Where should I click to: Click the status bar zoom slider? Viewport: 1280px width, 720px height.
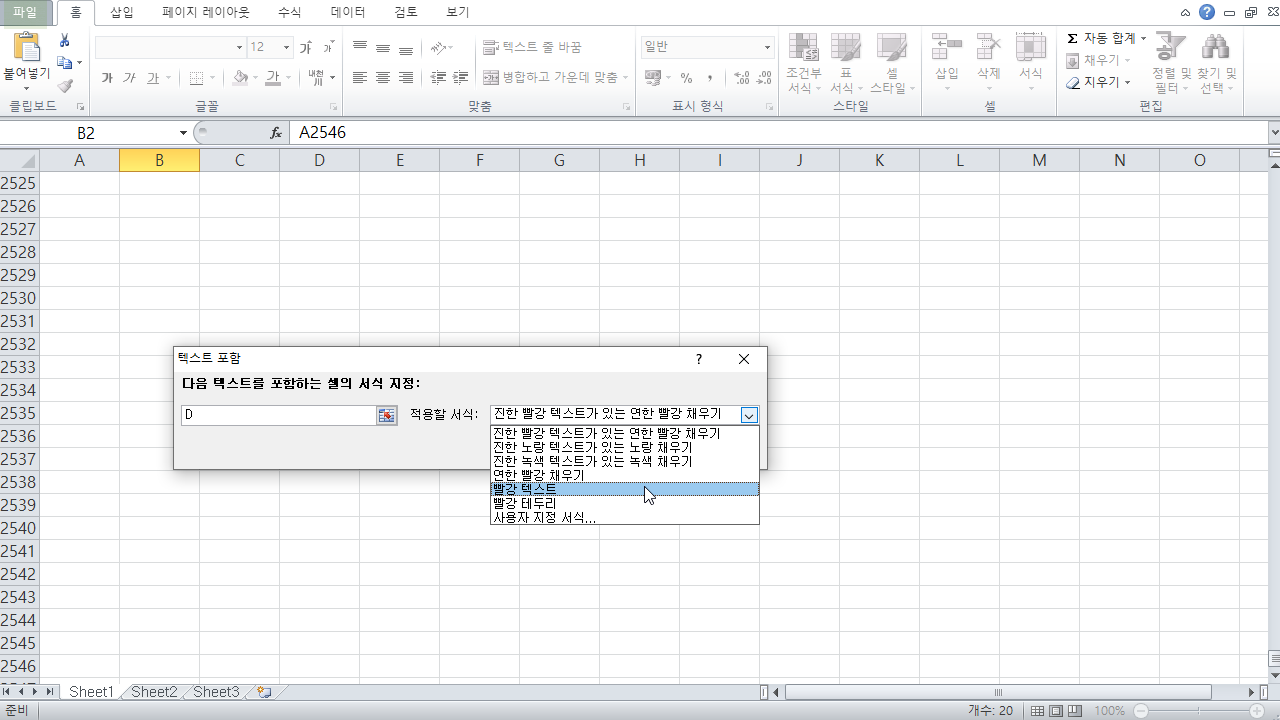tap(1201, 711)
